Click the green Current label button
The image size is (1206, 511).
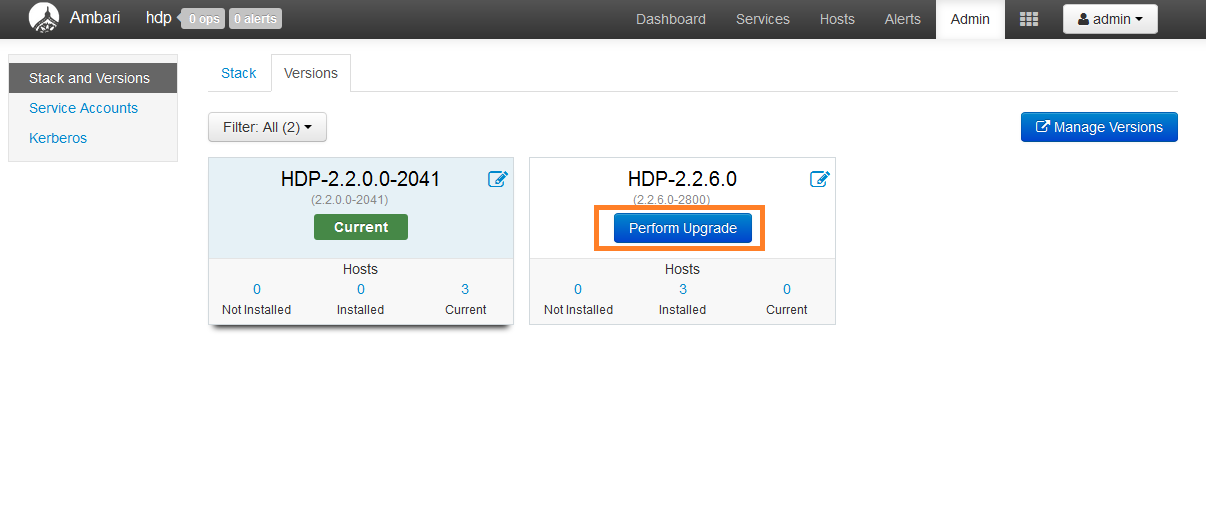click(x=361, y=227)
